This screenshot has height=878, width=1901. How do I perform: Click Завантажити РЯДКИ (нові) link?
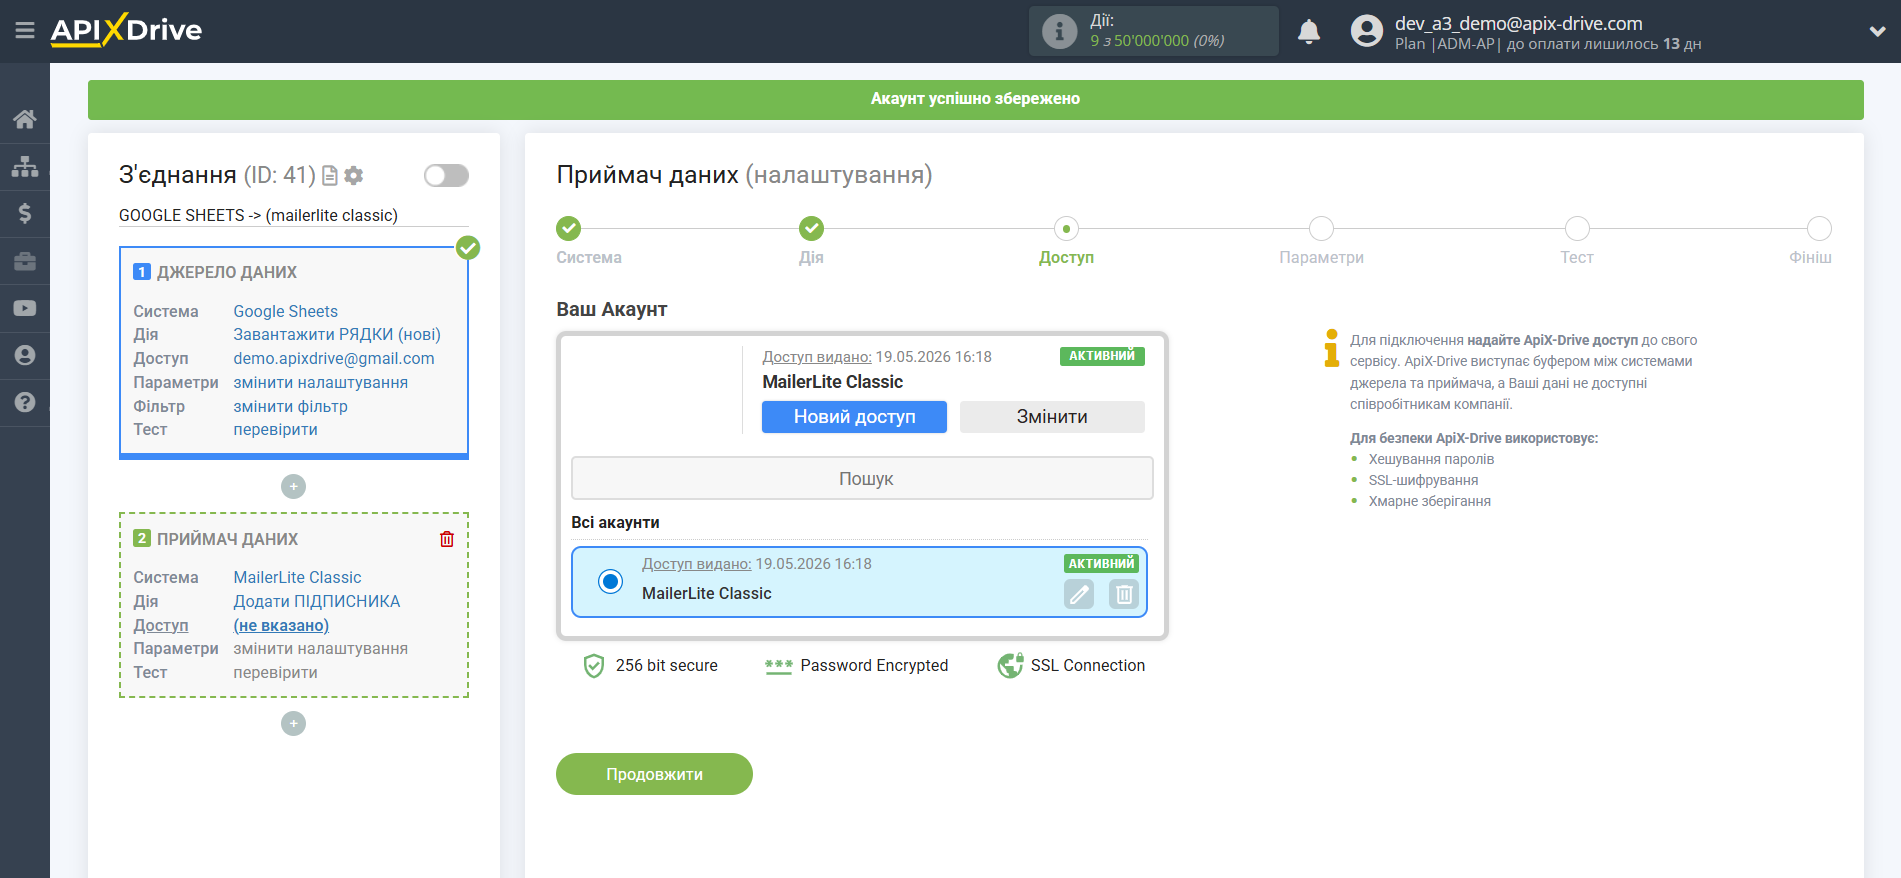coord(337,334)
